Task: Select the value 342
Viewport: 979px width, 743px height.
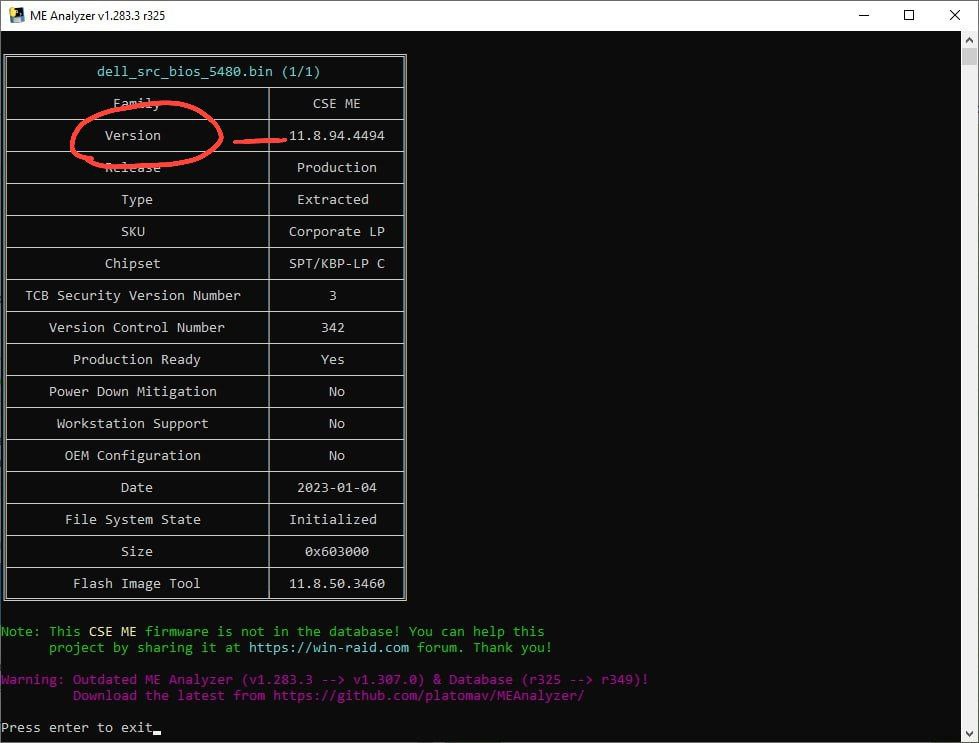Action: pos(333,328)
